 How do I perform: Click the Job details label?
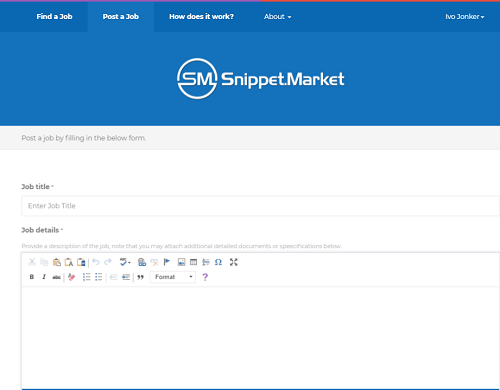40,230
